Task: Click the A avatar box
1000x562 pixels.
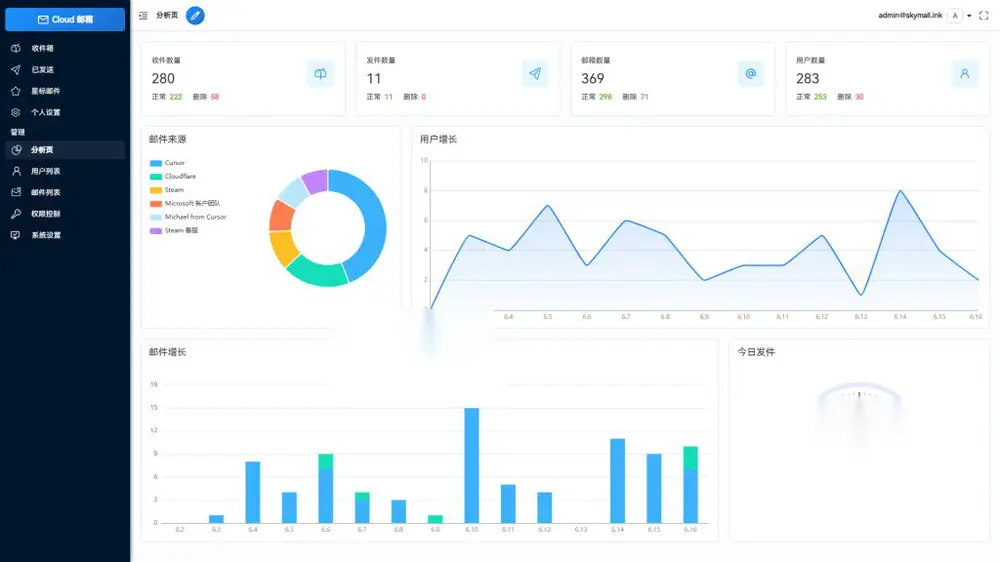Action: tap(955, 16)
